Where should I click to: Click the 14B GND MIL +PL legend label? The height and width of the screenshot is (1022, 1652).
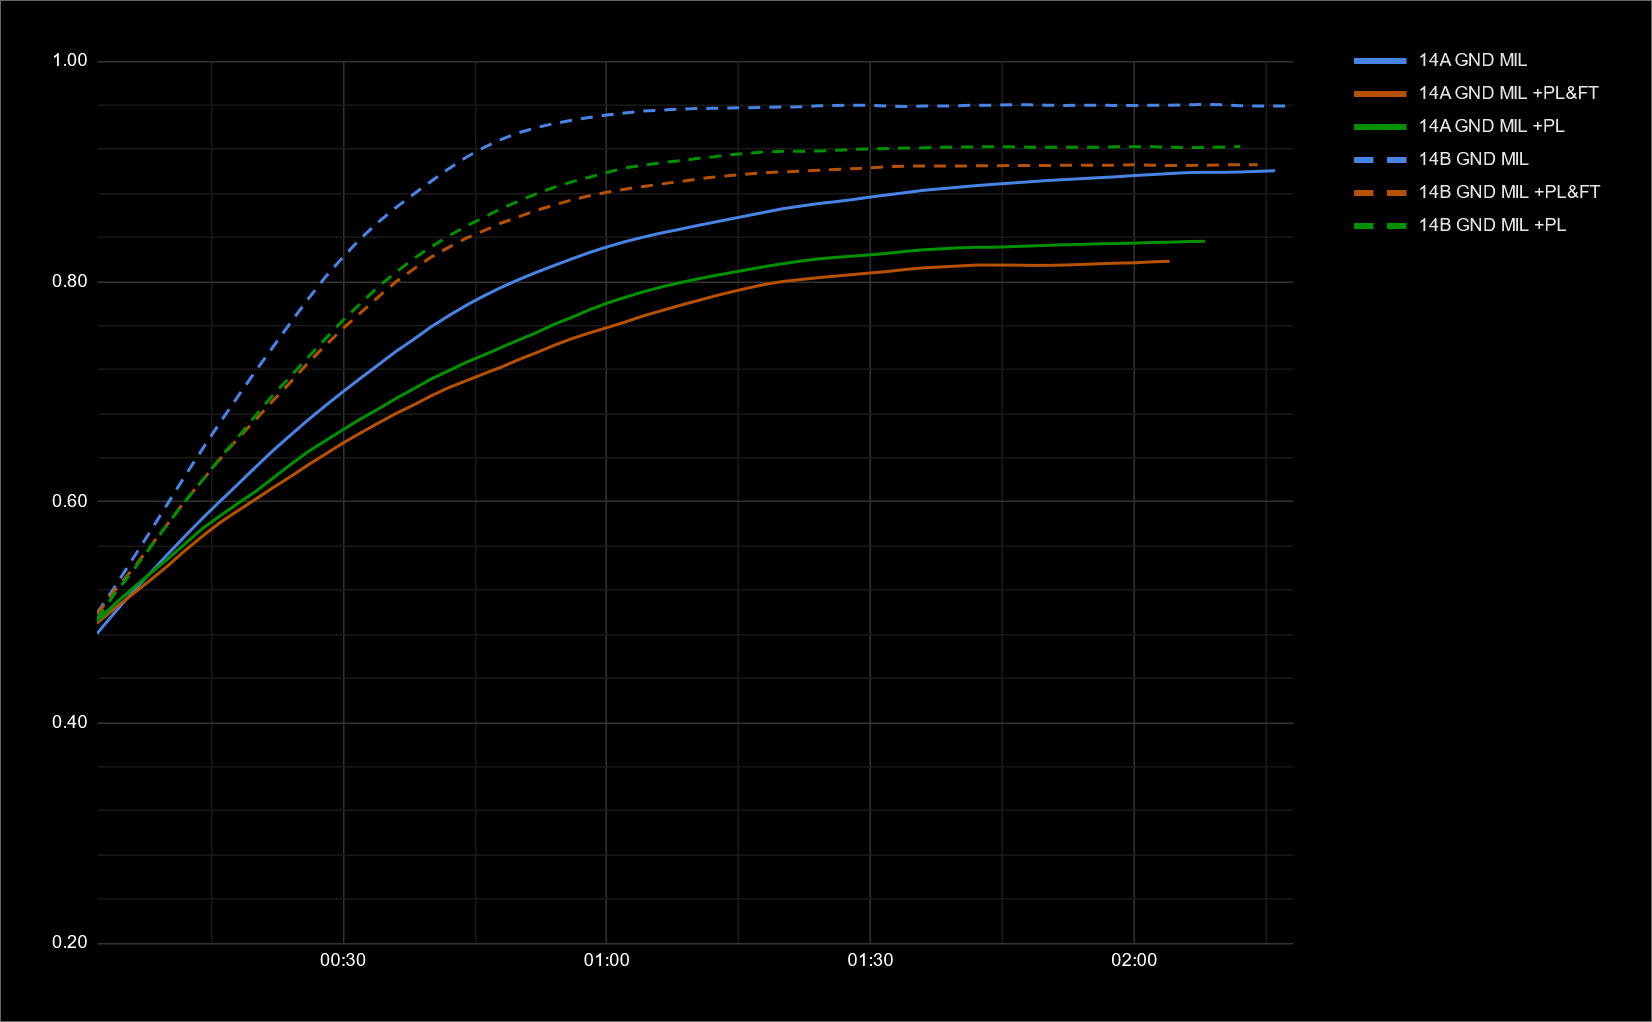[1492, 225]
